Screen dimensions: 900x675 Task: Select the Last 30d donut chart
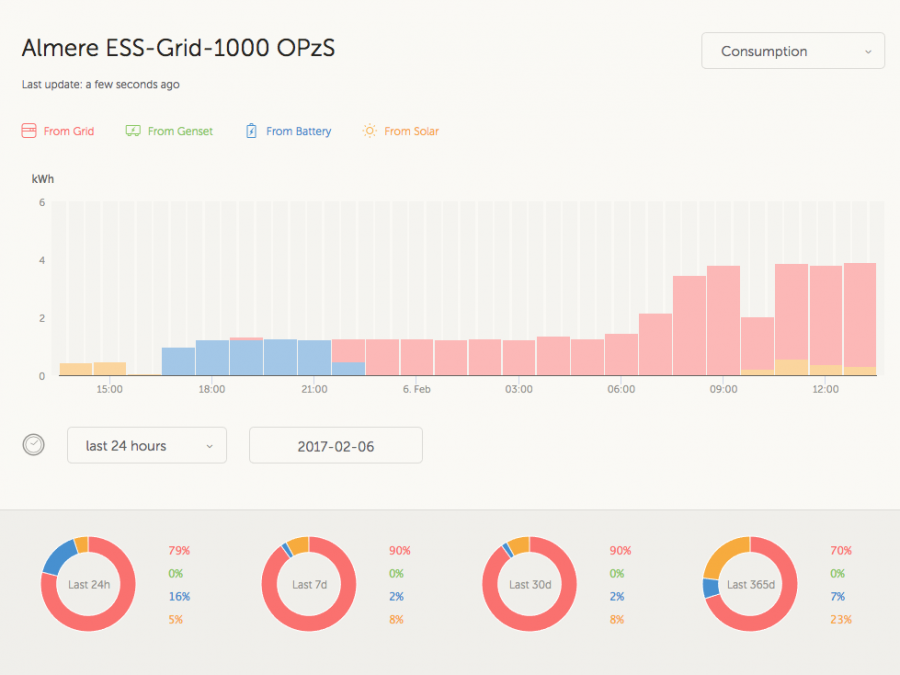coord(530,584)
